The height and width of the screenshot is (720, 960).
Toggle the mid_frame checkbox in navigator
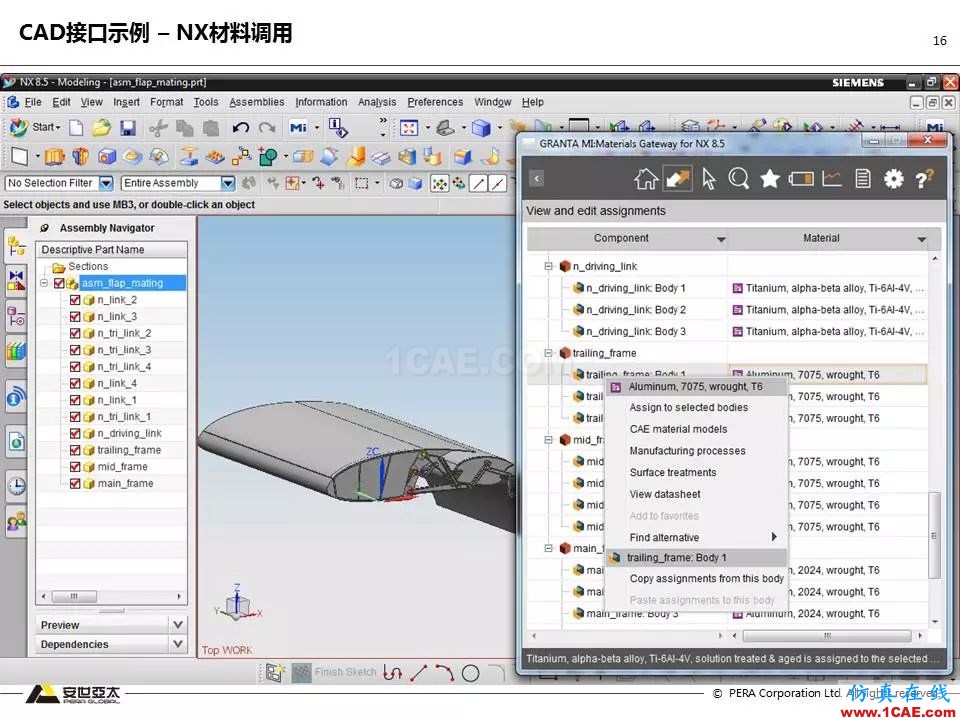pos(75,467)
